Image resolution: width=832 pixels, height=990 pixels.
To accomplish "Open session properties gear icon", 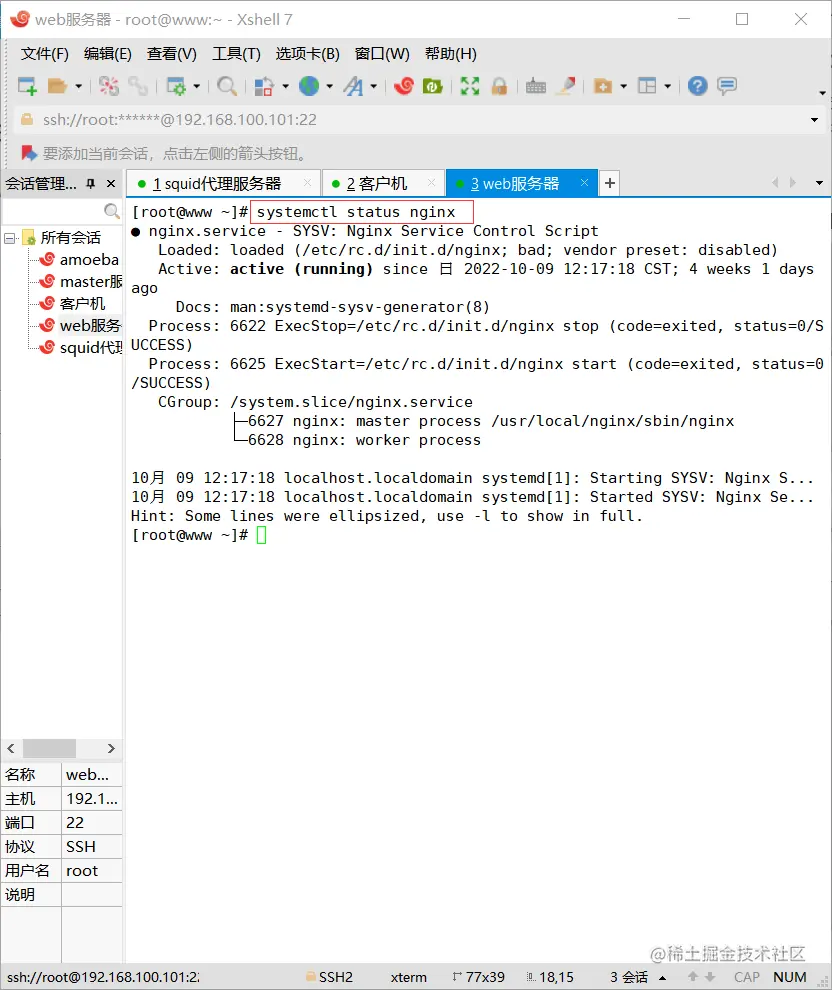I will 175,86.
